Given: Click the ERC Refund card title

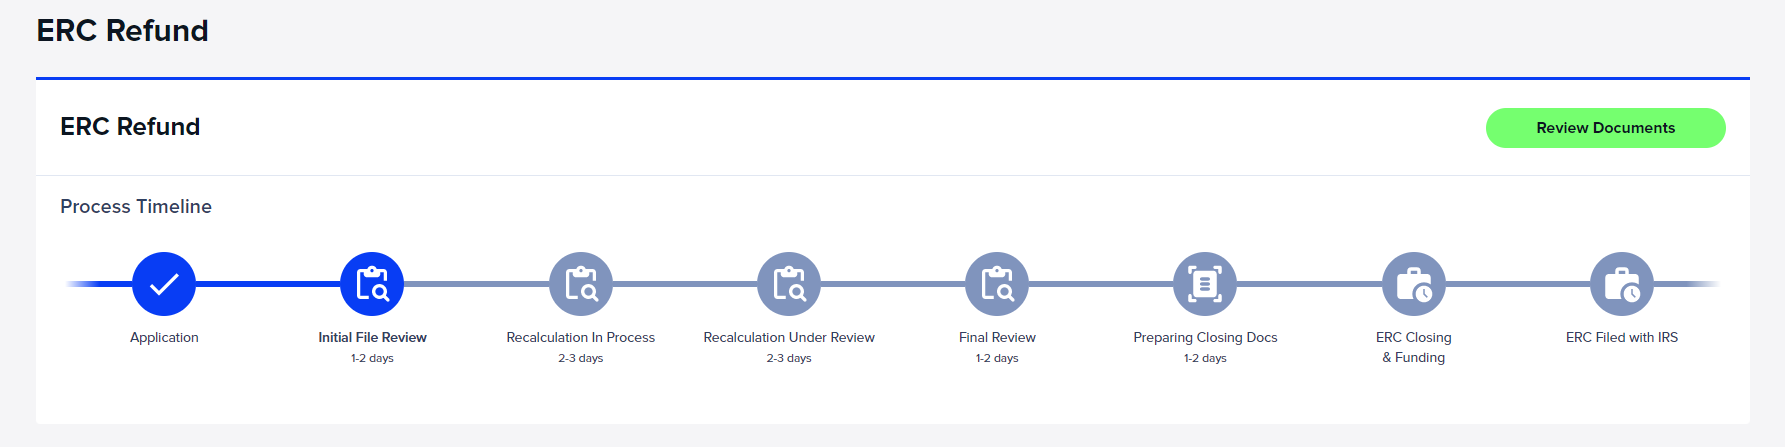Looking at the screenshot, I should click(130, 127).
